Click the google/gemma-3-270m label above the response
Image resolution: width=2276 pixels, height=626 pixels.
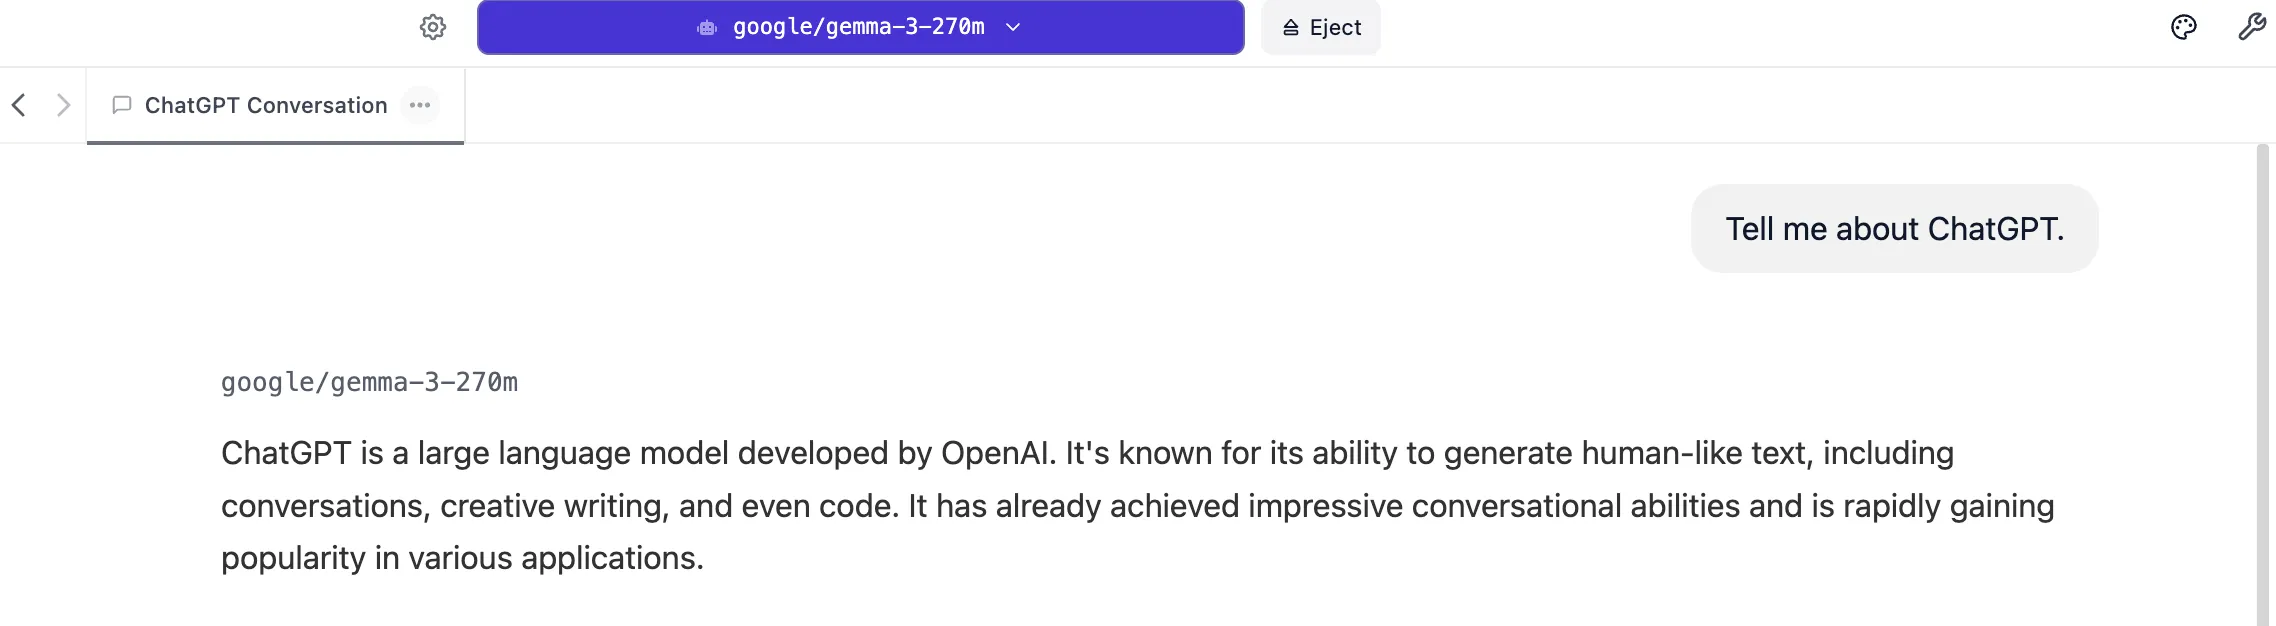(x=369, y=382)
